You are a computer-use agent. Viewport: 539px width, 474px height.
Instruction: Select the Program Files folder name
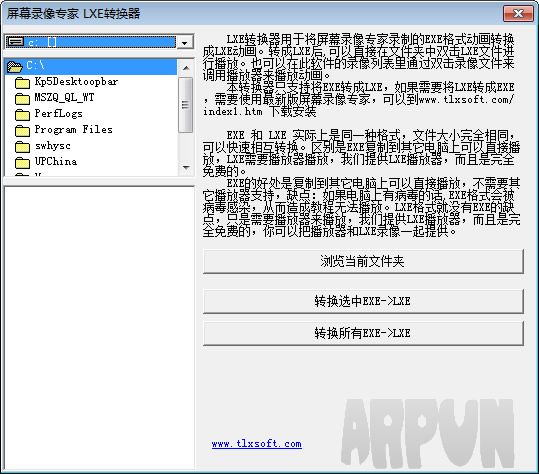tap(74, 130)
